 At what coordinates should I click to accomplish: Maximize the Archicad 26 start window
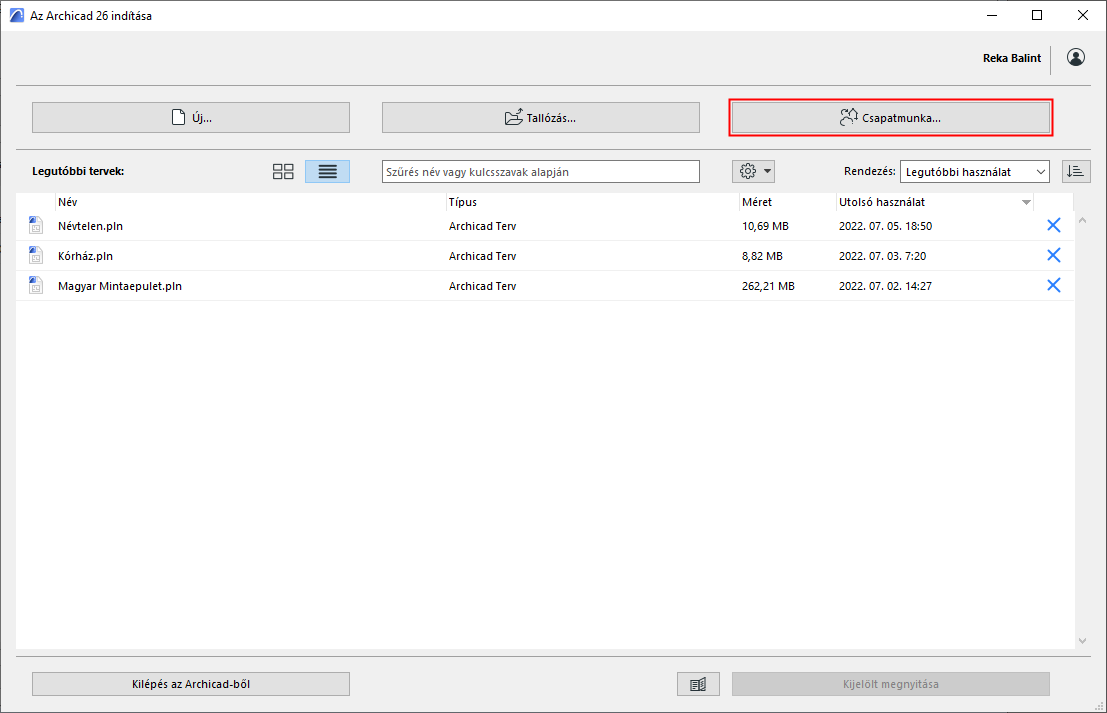[x=1036, y=15]
